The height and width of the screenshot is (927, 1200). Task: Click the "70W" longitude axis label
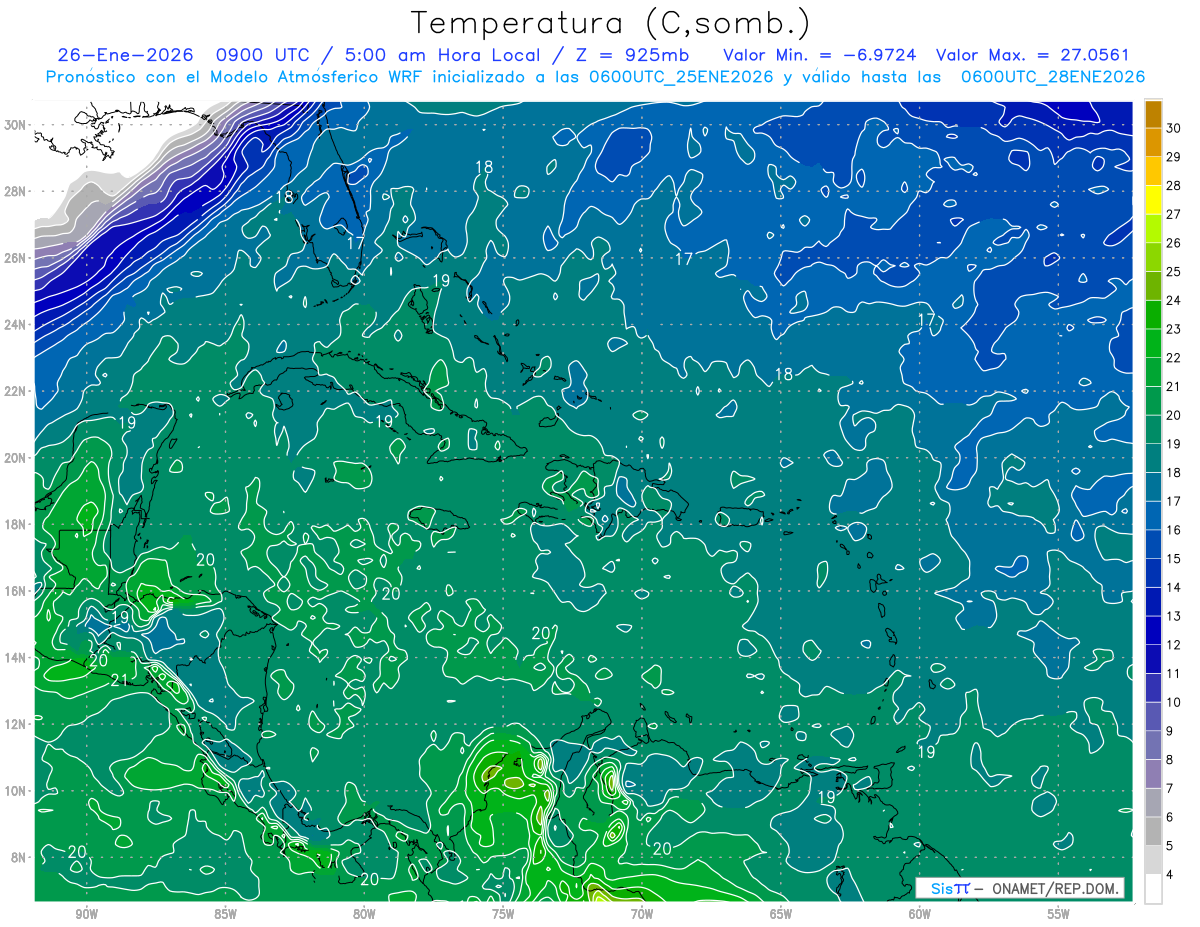coord(642,914)
